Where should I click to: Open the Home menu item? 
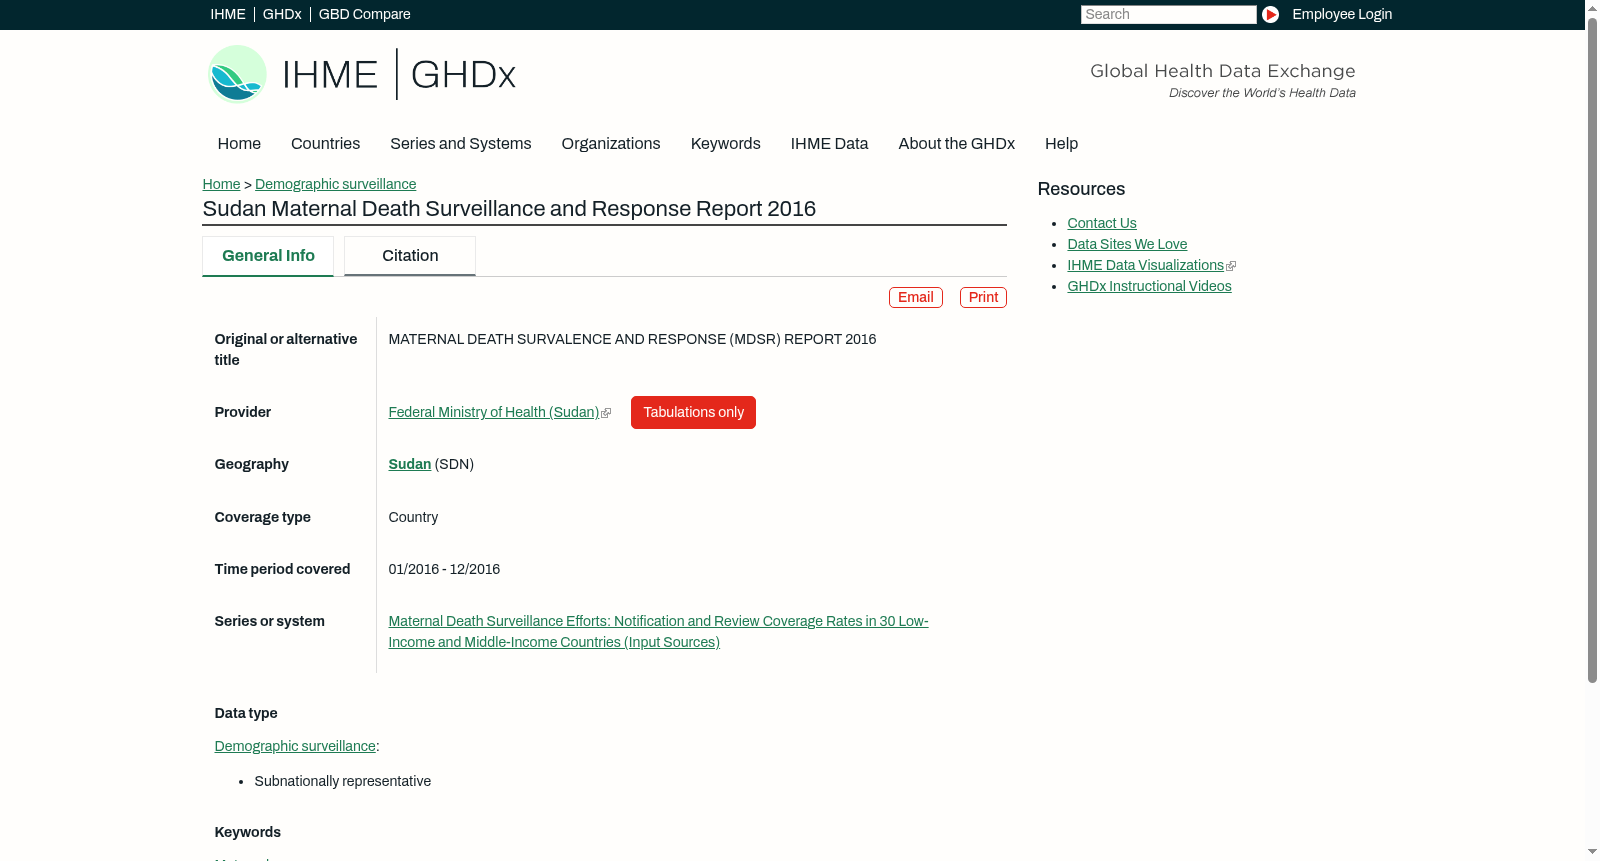pyautogui.click(x=239, y=143)
